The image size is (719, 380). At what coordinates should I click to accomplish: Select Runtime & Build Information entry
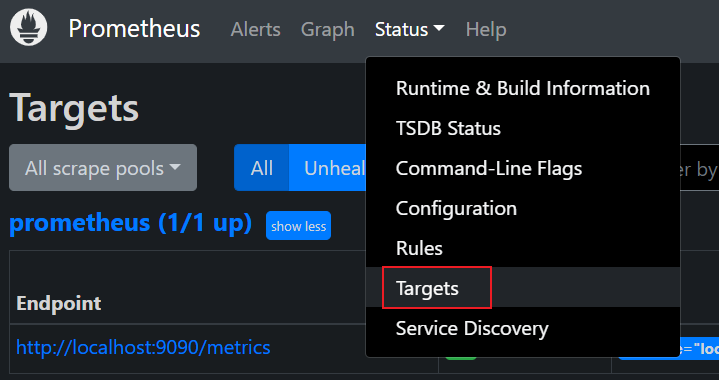click(523, 88)
